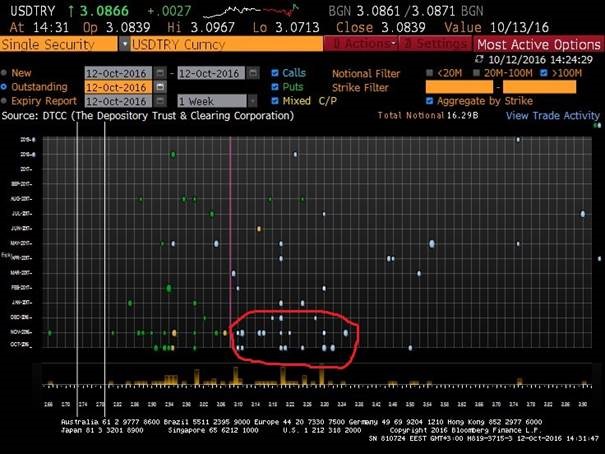This screenshot has height=454, width=605.
Task: Enable the <20M notional filter checkbox
Action: pos(429,73)
